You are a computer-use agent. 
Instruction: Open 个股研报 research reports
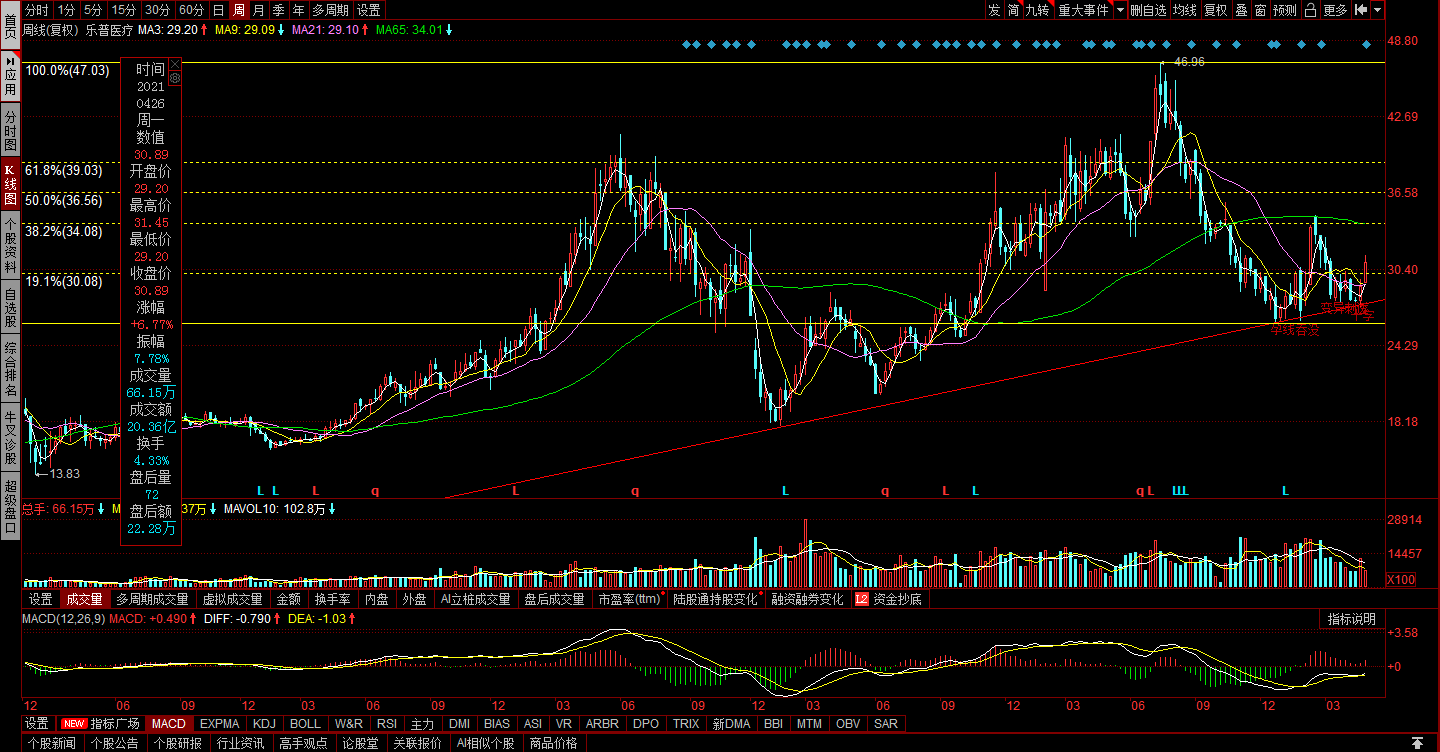(180, 743)
